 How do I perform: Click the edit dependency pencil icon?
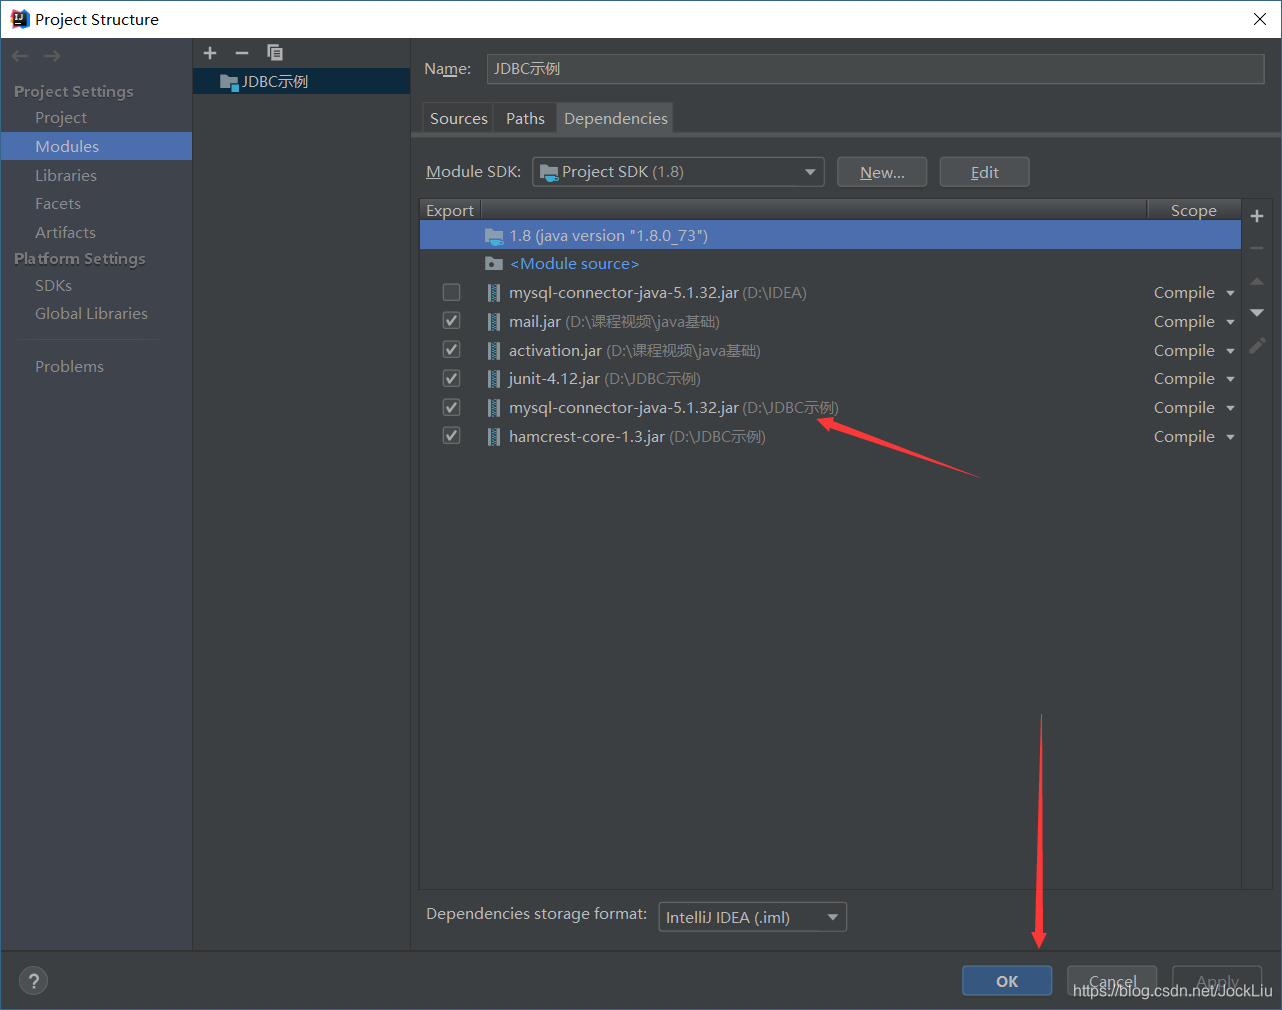point(1257,345)
